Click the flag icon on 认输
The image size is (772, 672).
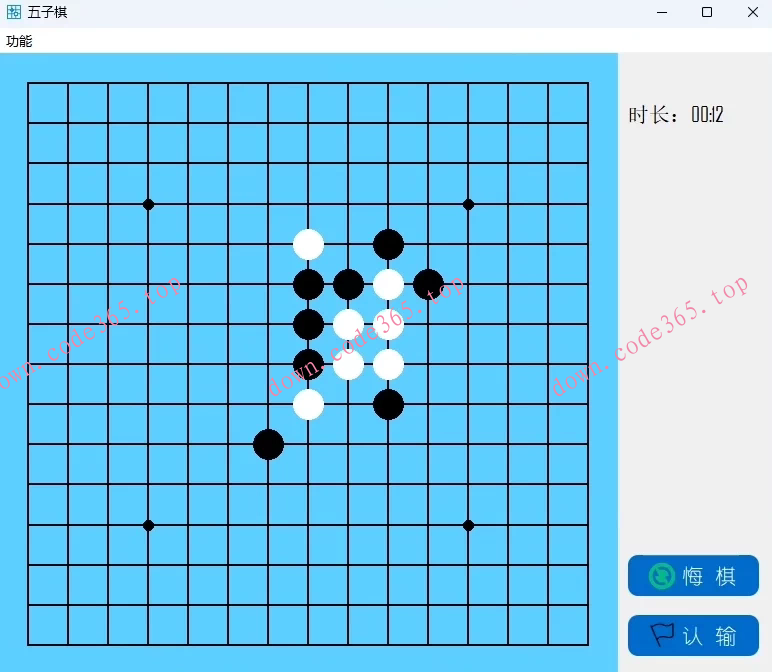click(662, 635)
